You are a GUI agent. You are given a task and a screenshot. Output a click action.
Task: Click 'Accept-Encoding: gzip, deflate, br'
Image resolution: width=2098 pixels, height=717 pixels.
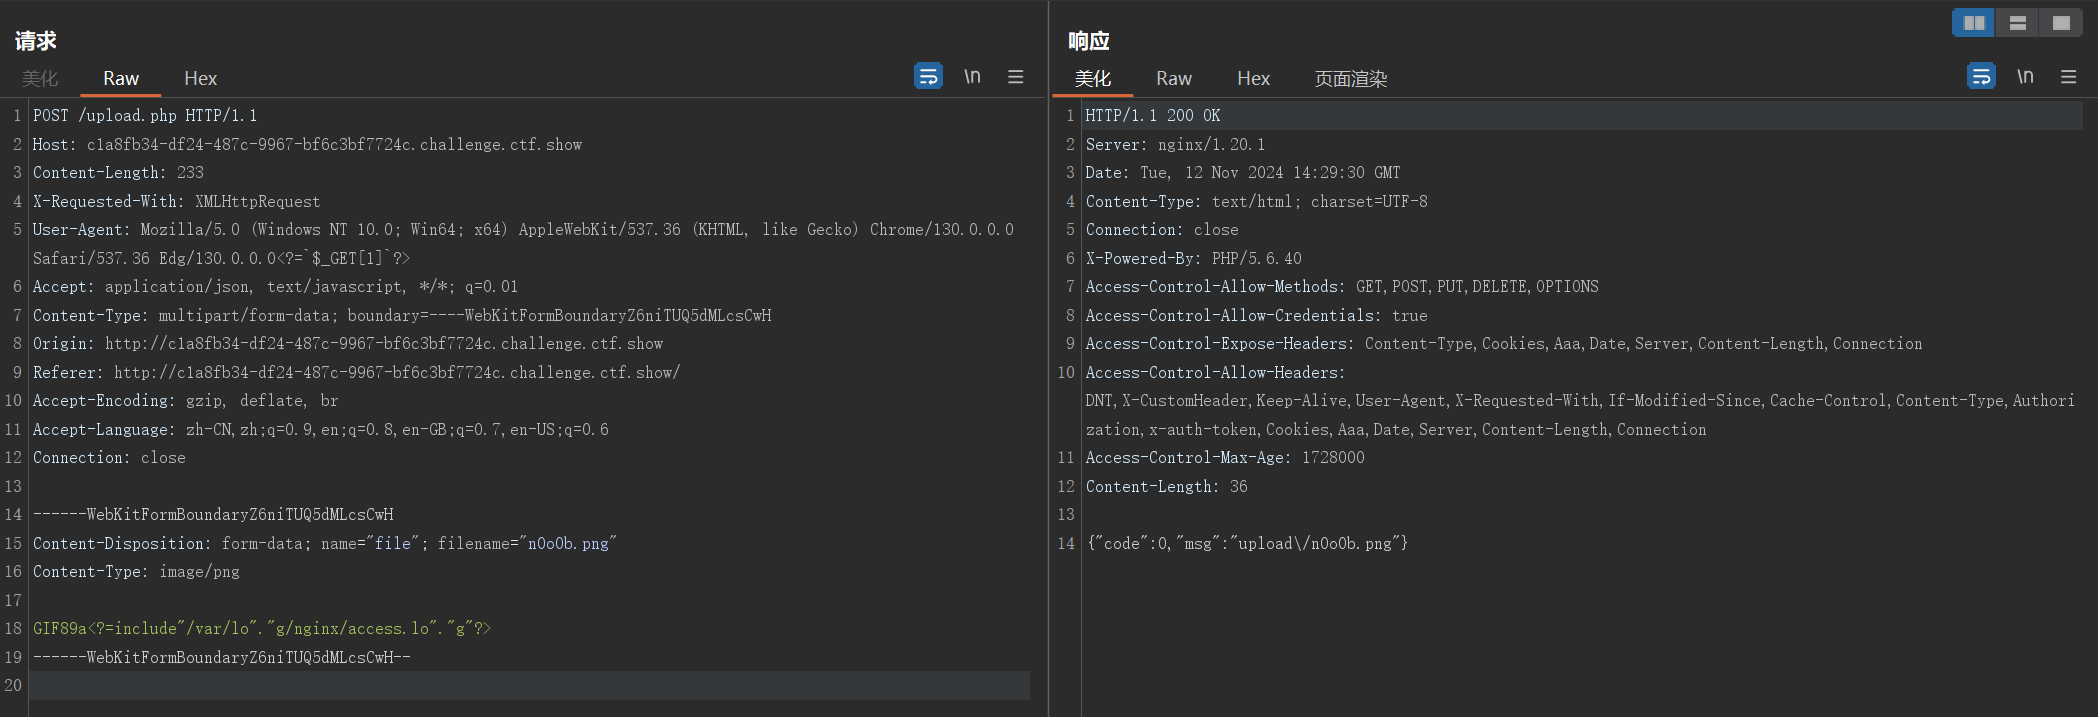point(186,400)
